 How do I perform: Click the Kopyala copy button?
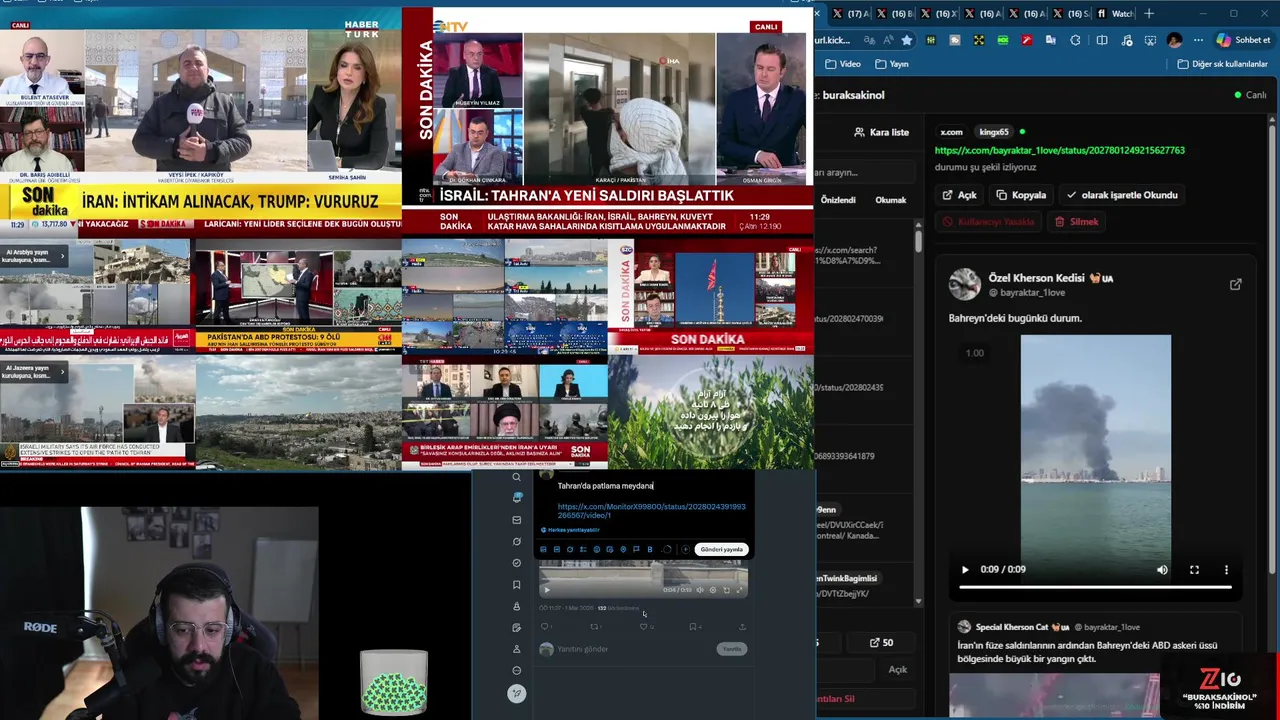click(1021, 195)
